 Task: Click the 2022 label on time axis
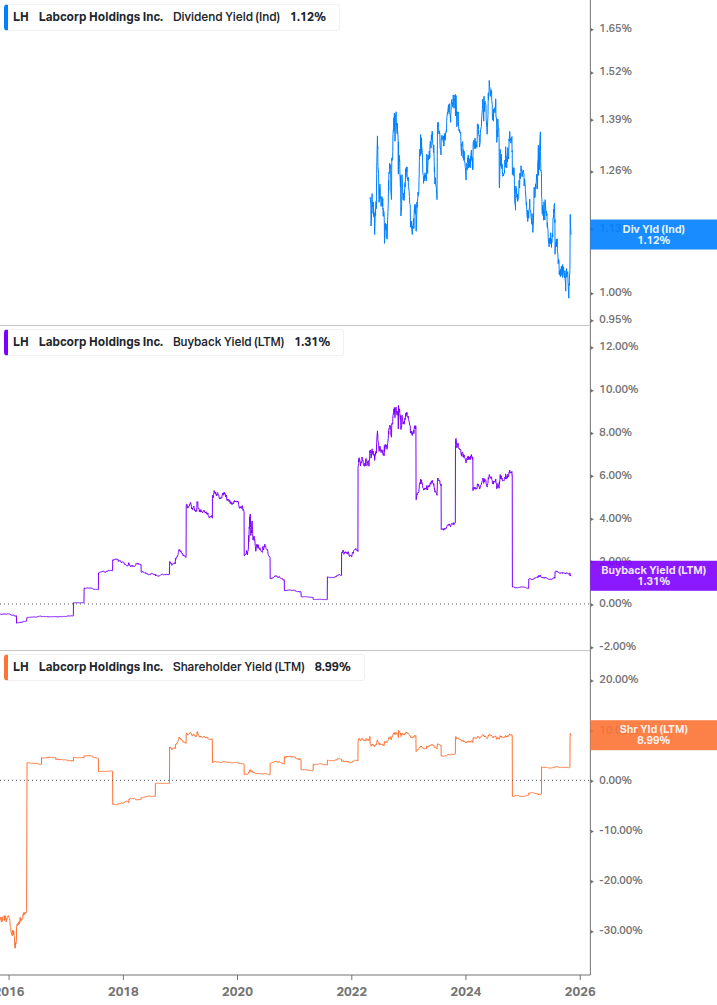point(351,992)
